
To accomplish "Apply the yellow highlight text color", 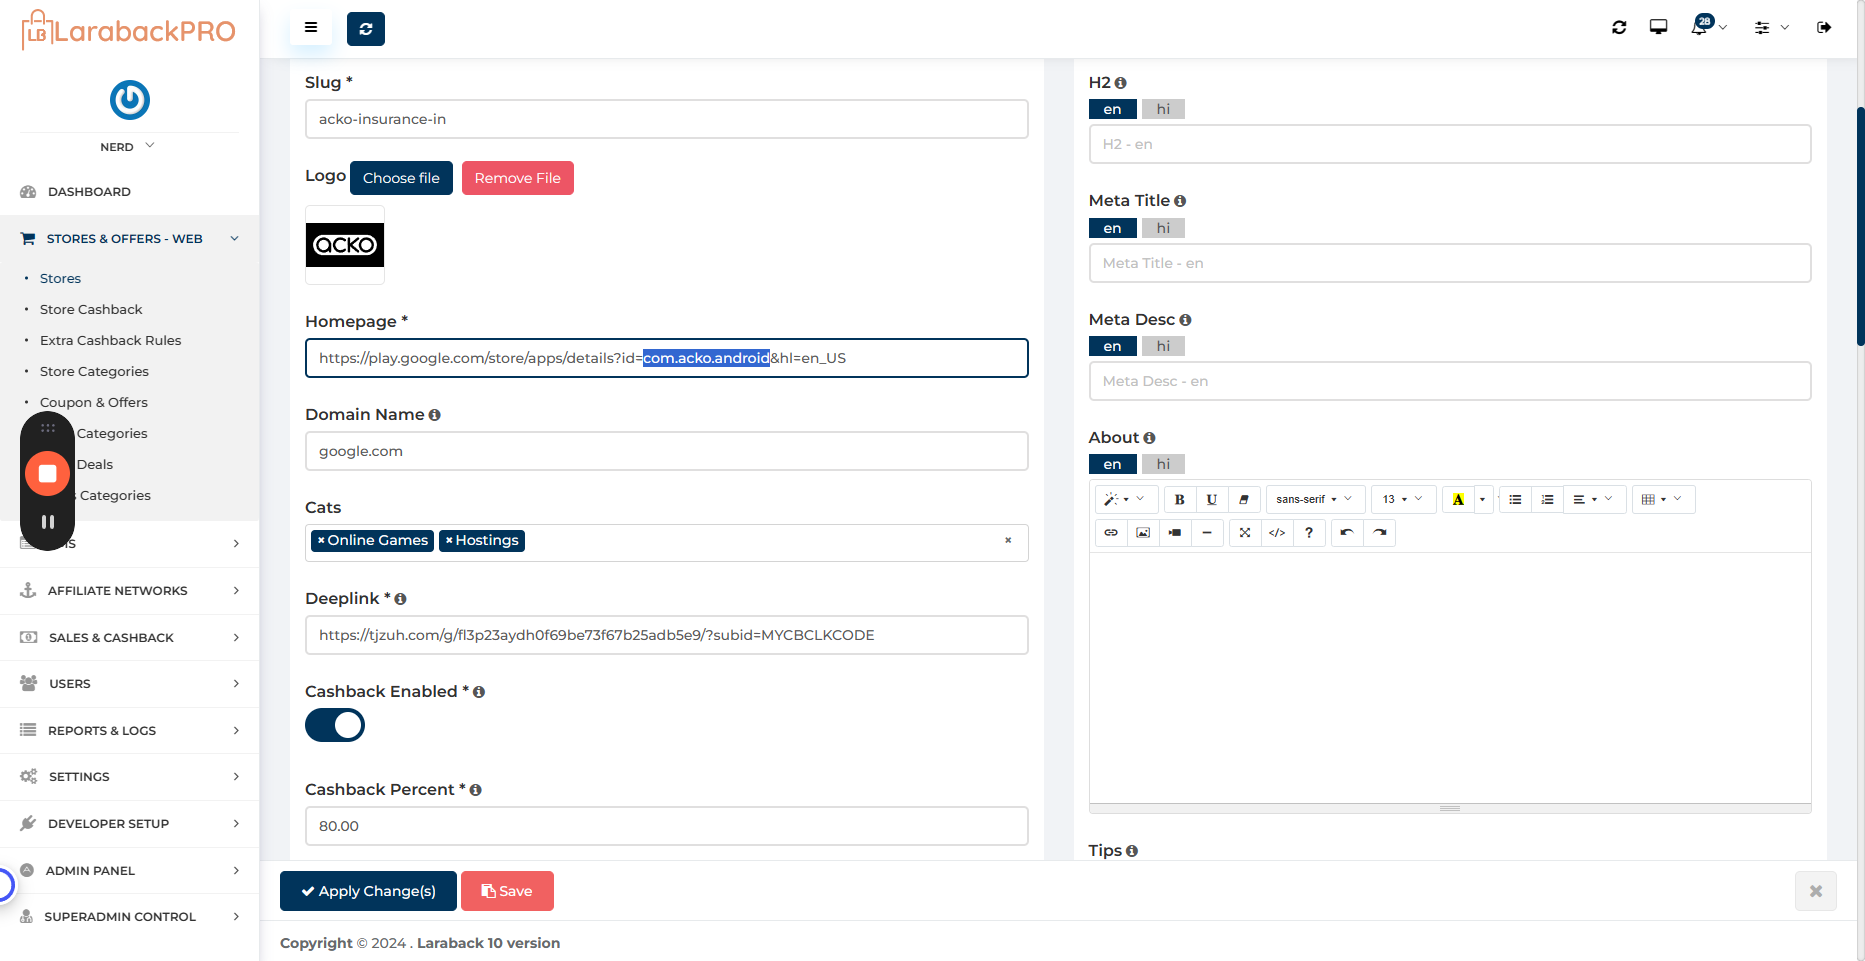I will [1458, 499].
